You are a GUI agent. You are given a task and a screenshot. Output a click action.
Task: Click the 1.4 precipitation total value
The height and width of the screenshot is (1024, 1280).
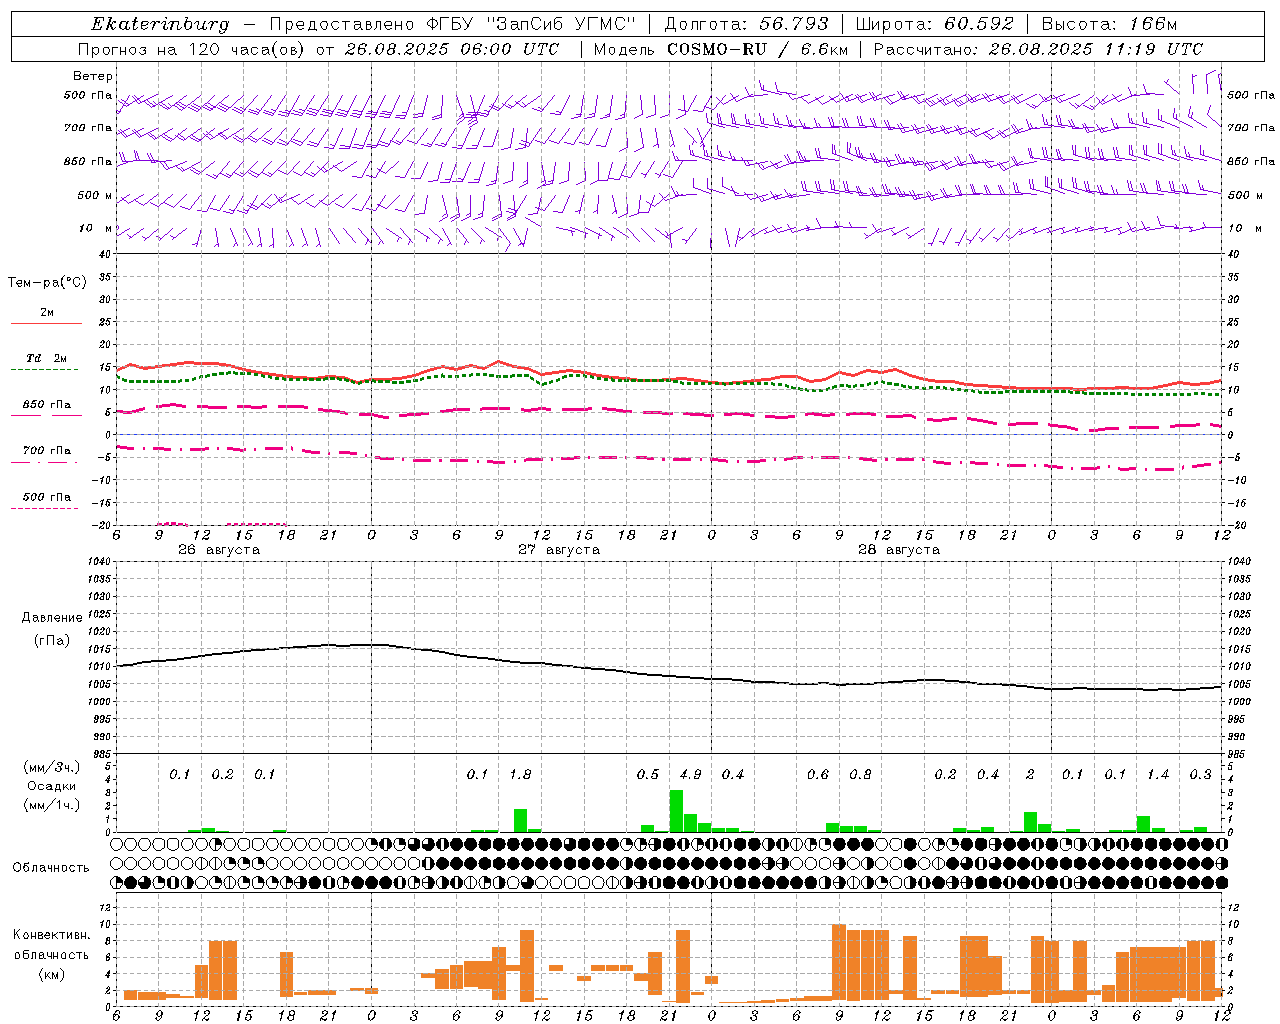click(1158, 775)
